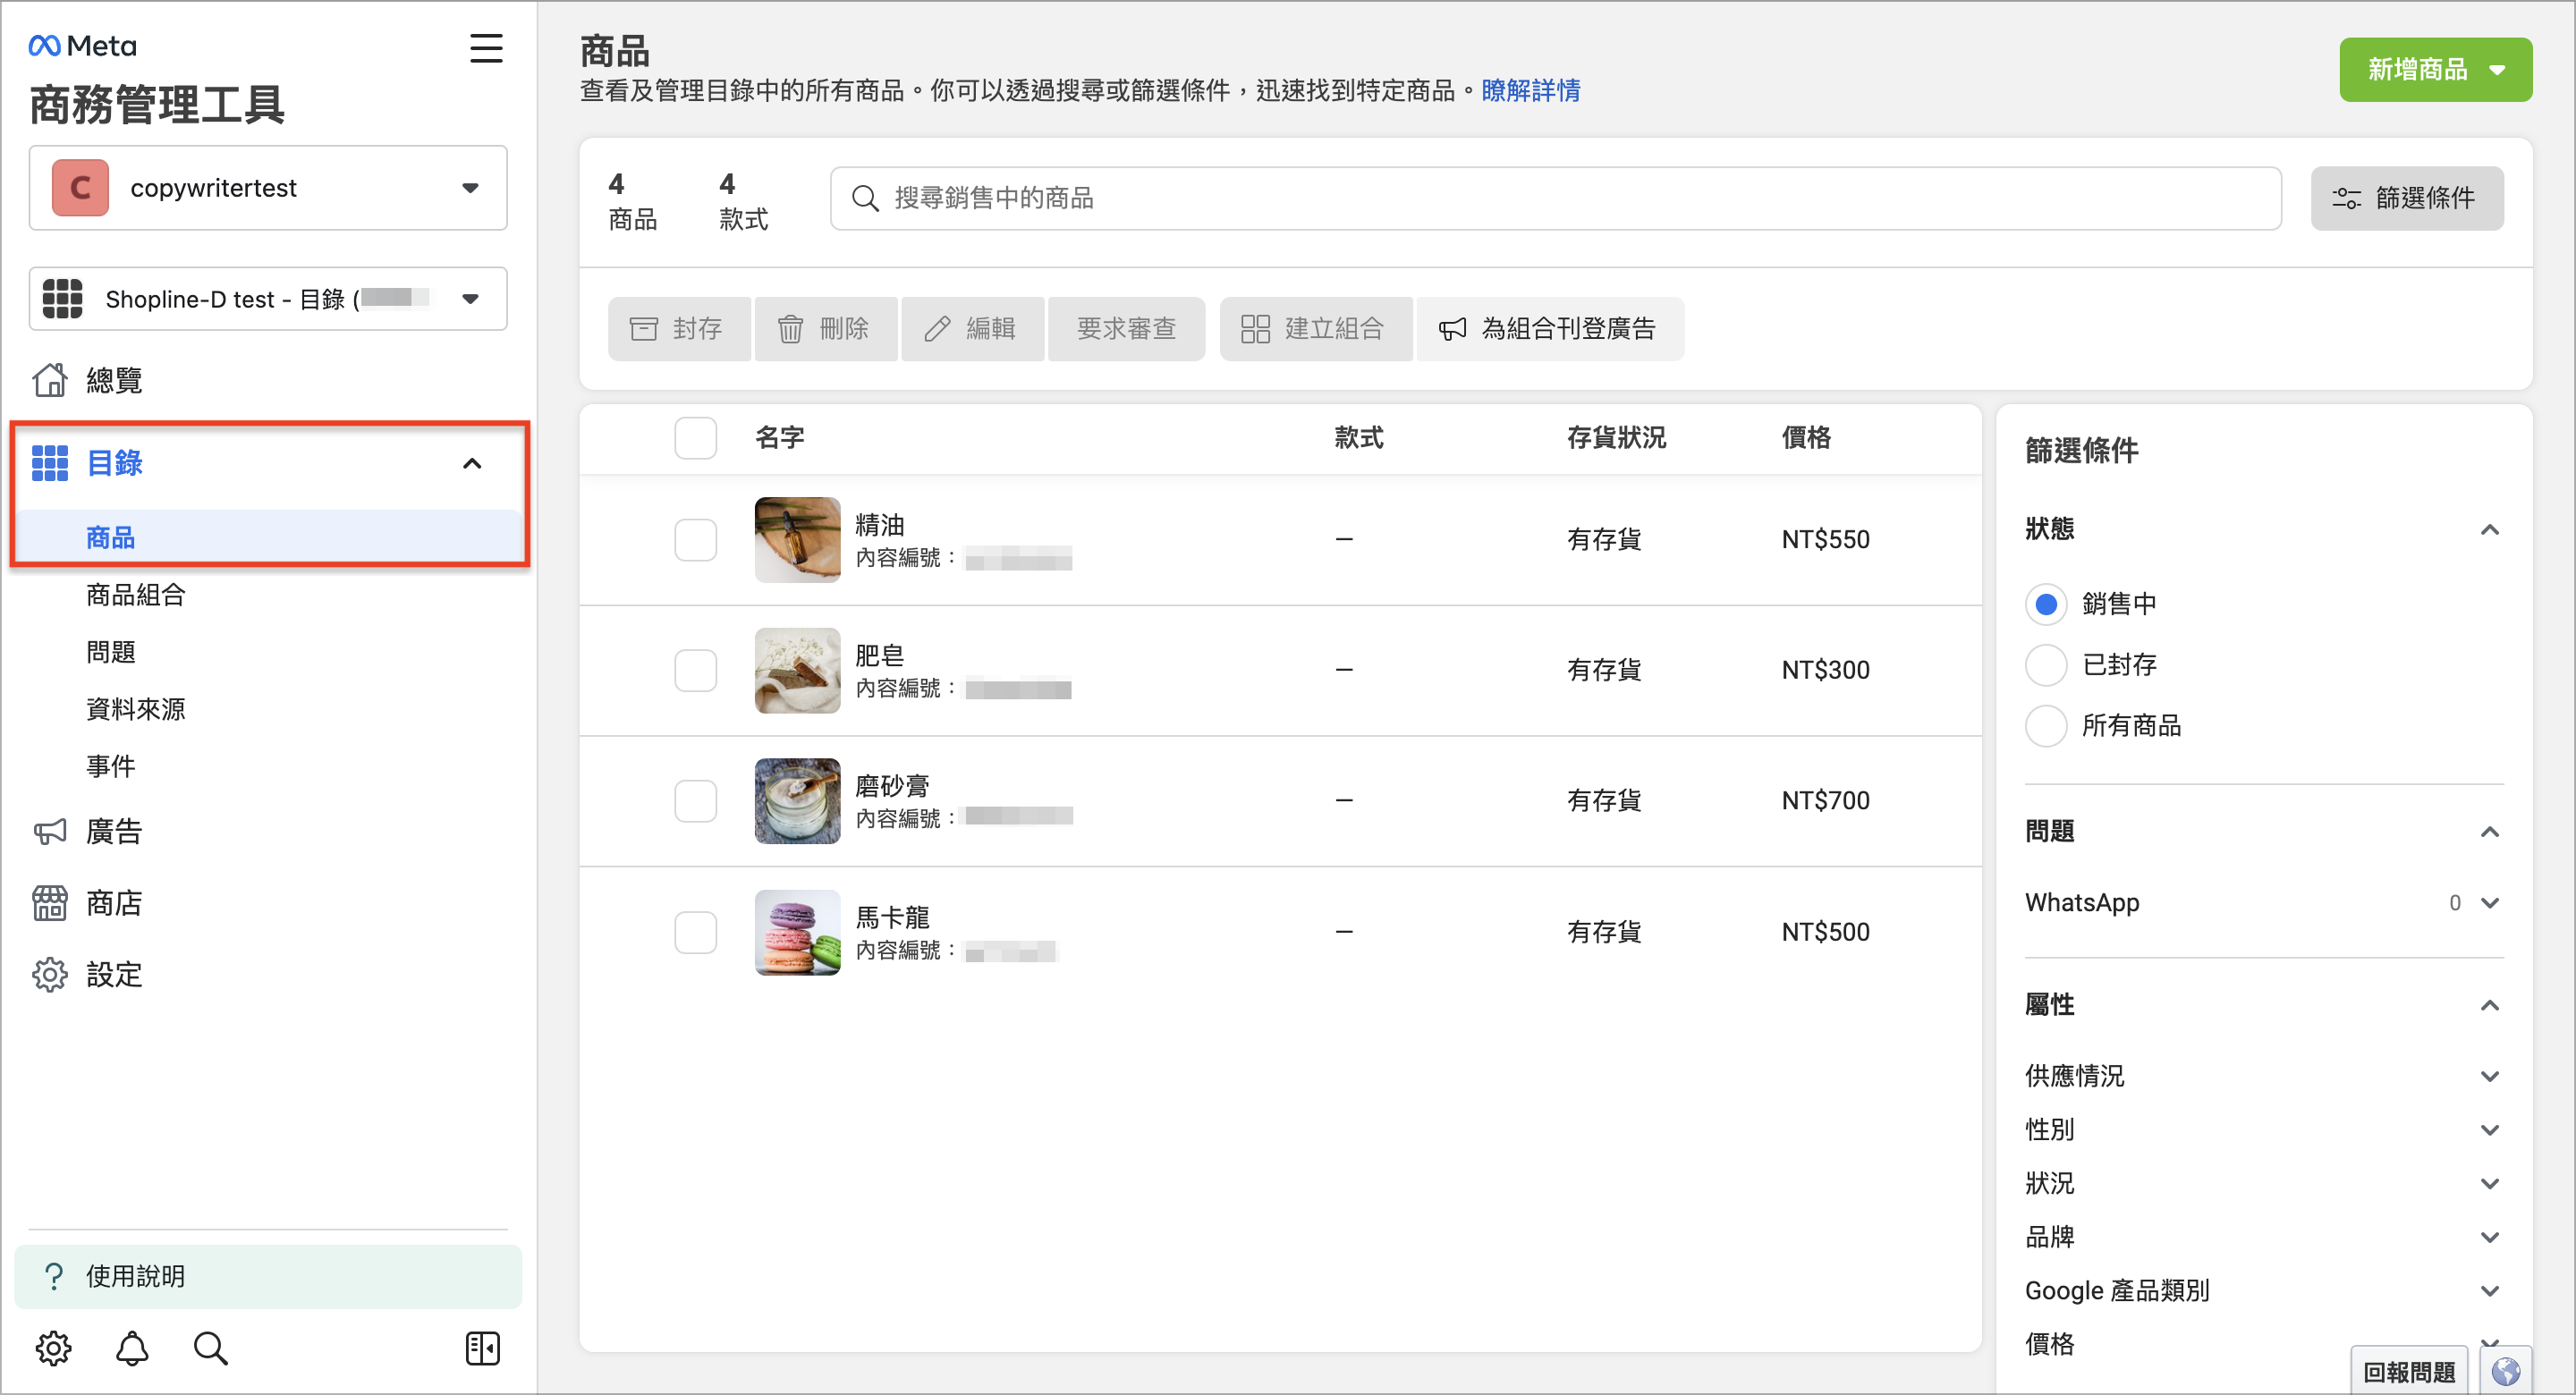The image size is (2576, 1395).
Task: Click the grid icon on 建立組合
Action: point(1255,329)
